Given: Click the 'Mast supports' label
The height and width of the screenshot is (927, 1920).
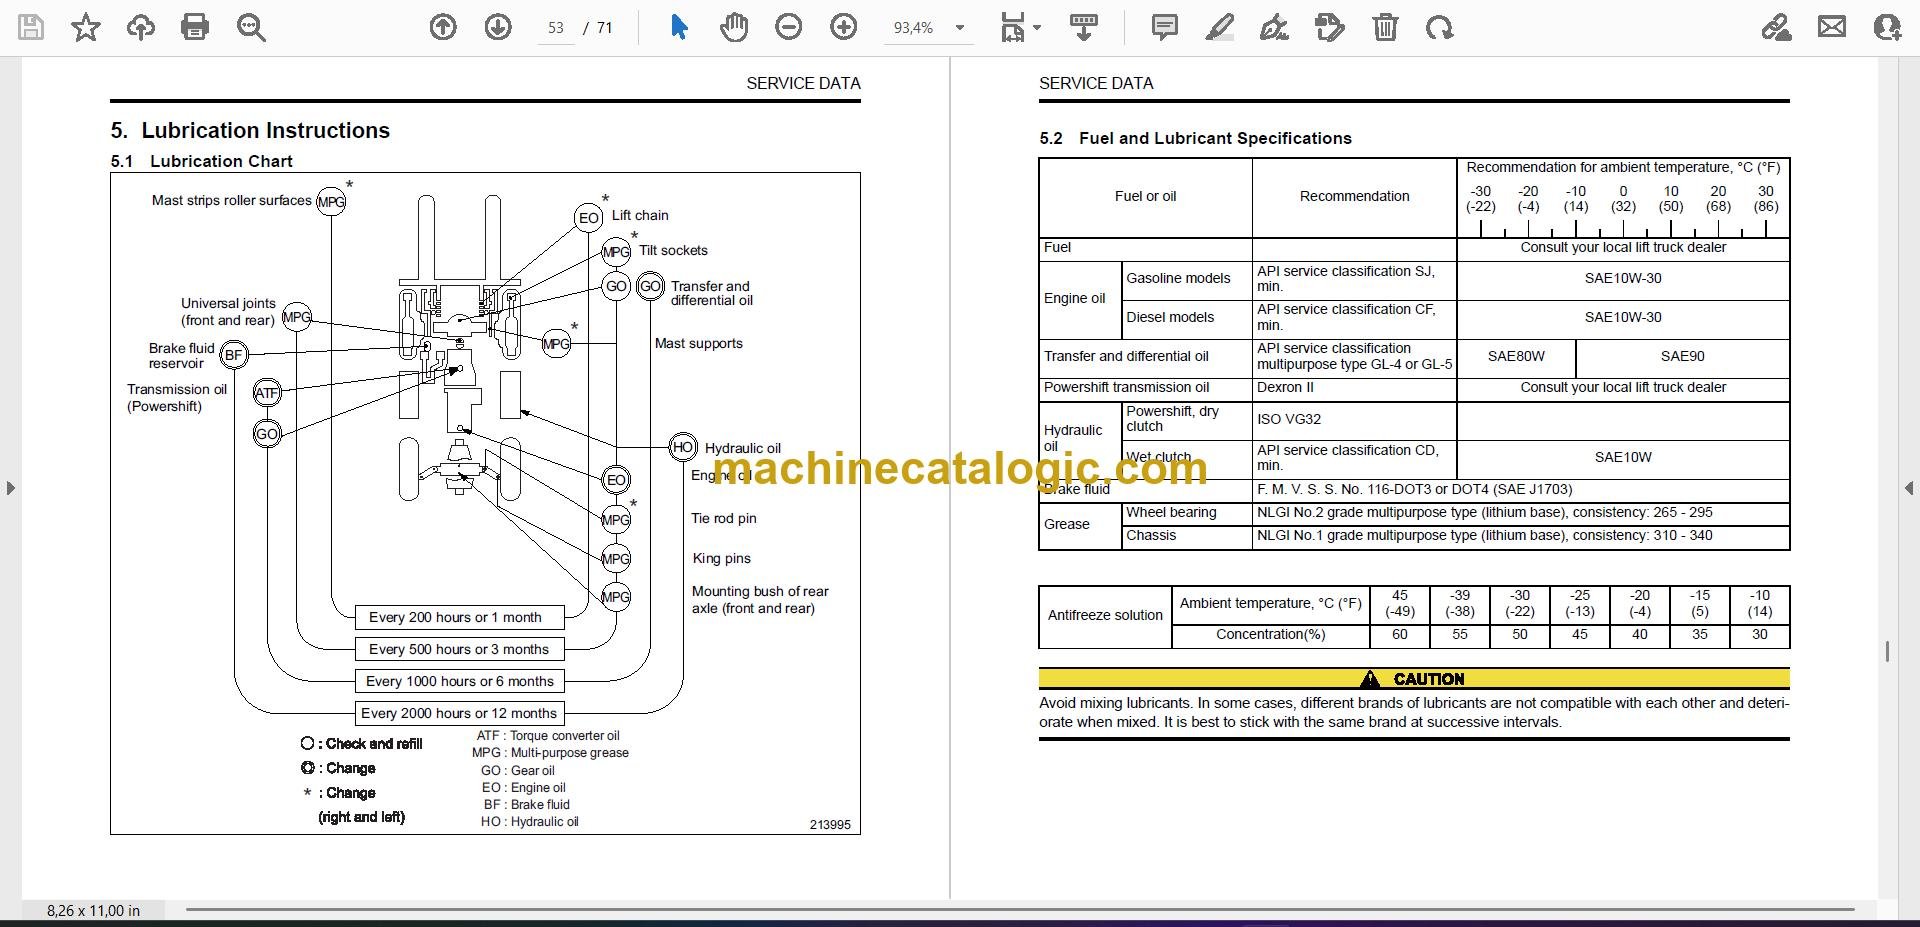Looking at the screenshot, I should click(x=698, y=343).
